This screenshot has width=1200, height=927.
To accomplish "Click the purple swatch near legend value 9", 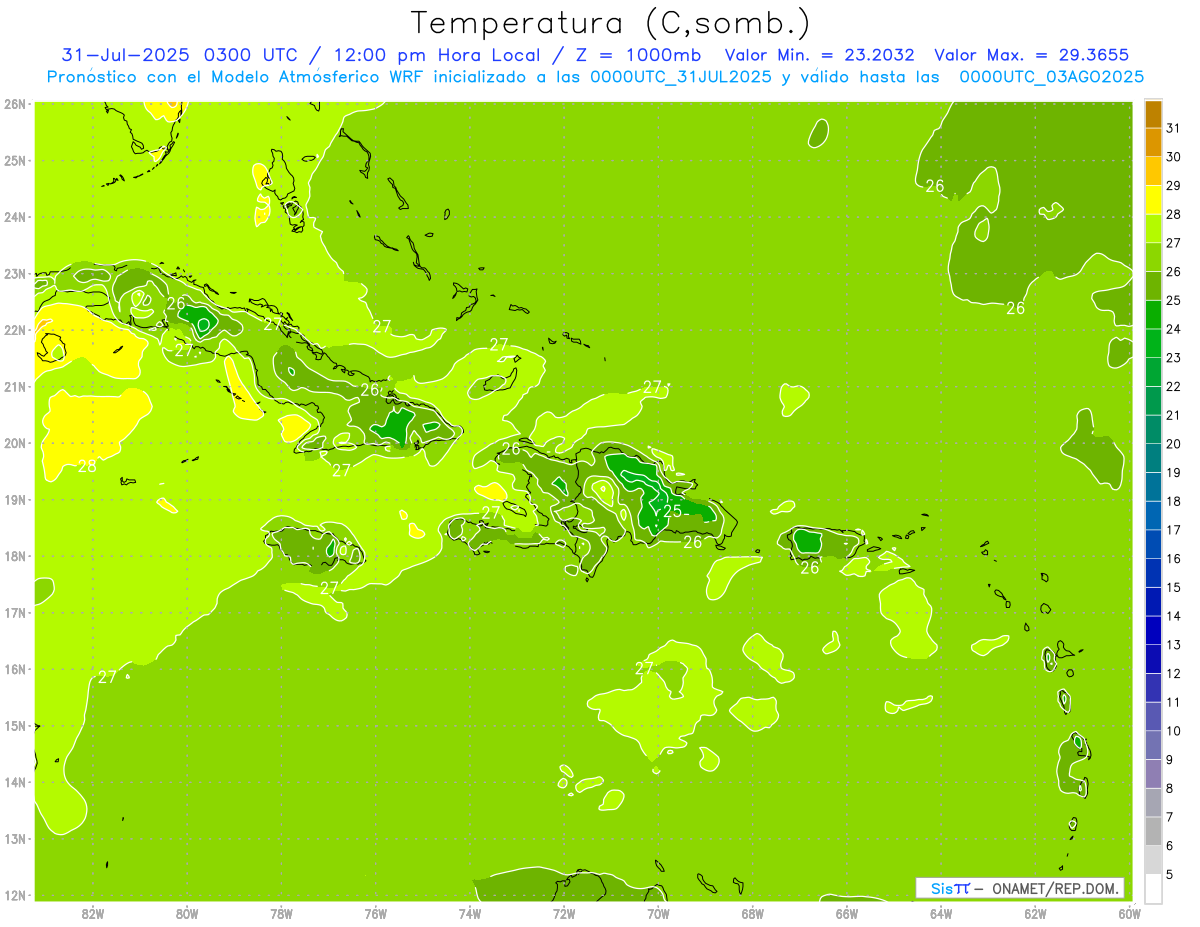I will tap(1153, 773).
